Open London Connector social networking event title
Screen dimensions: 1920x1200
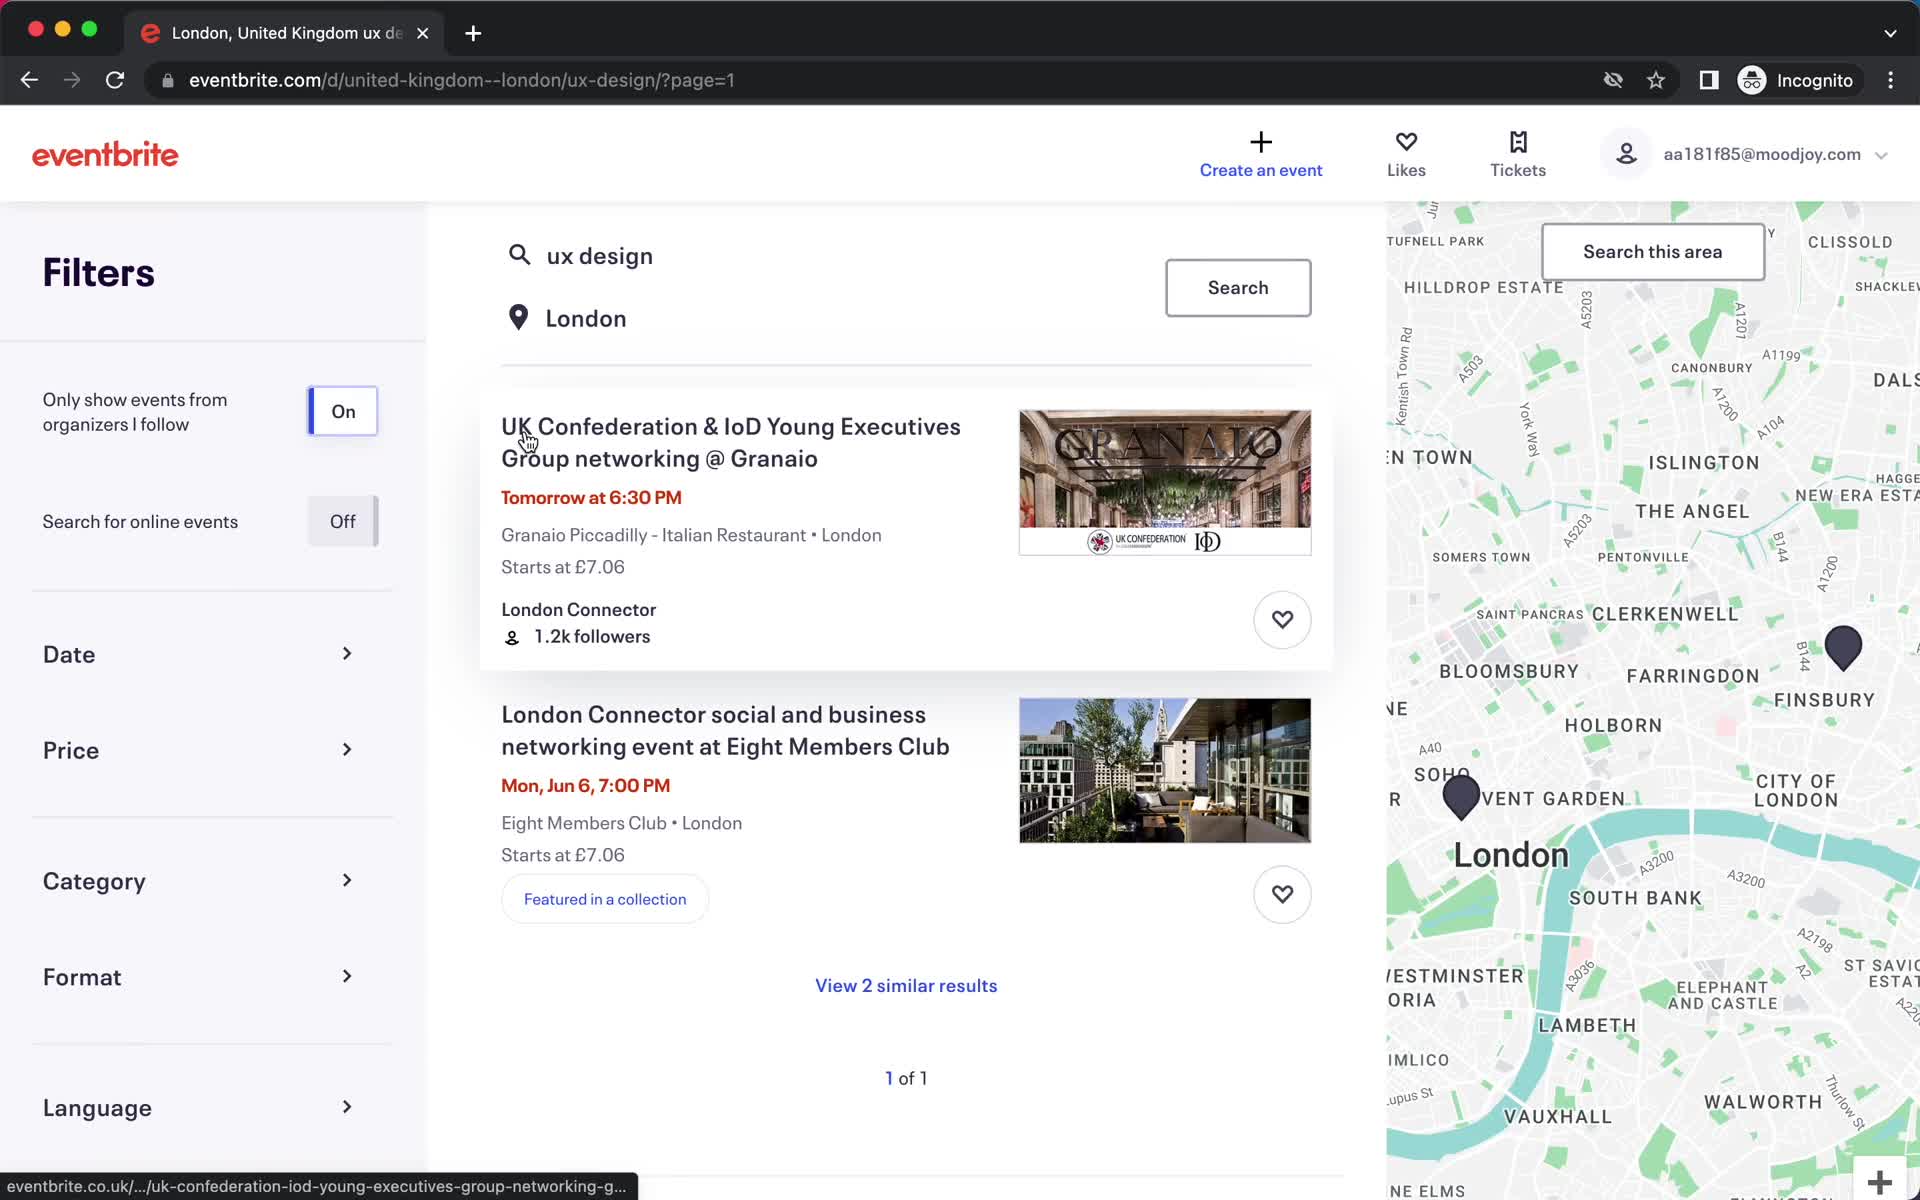click(725, 731)
